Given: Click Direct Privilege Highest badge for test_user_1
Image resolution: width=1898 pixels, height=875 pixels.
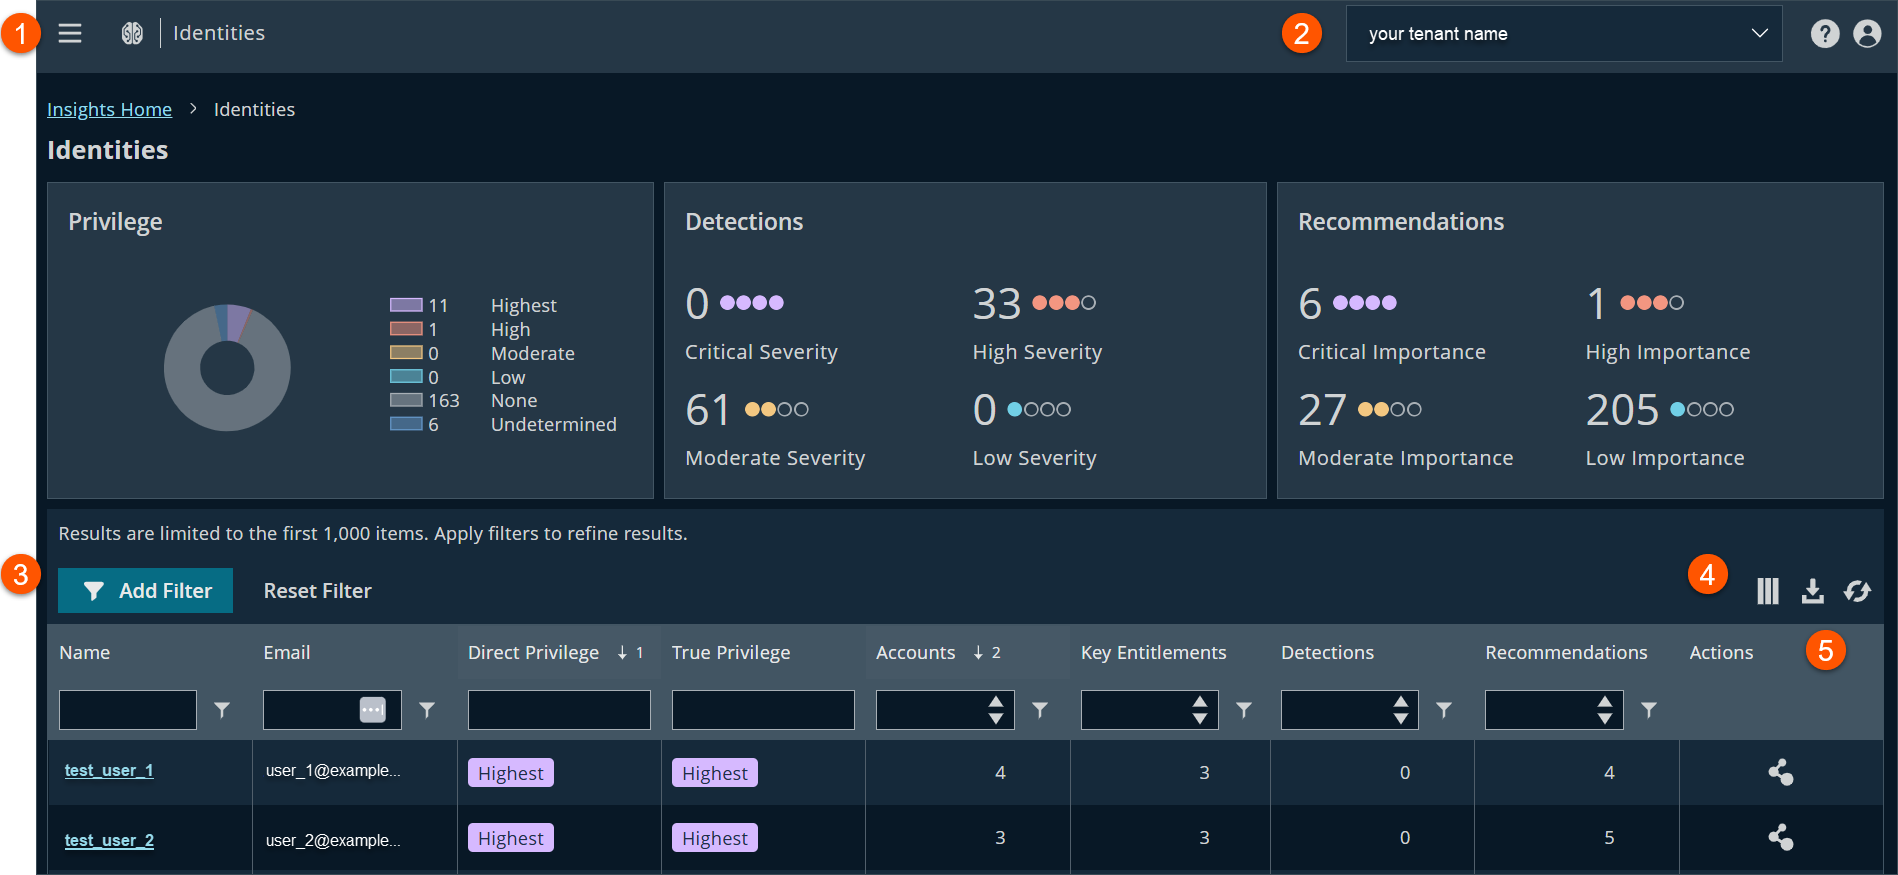Looking at the screenshot, I should tap(511, 773).
